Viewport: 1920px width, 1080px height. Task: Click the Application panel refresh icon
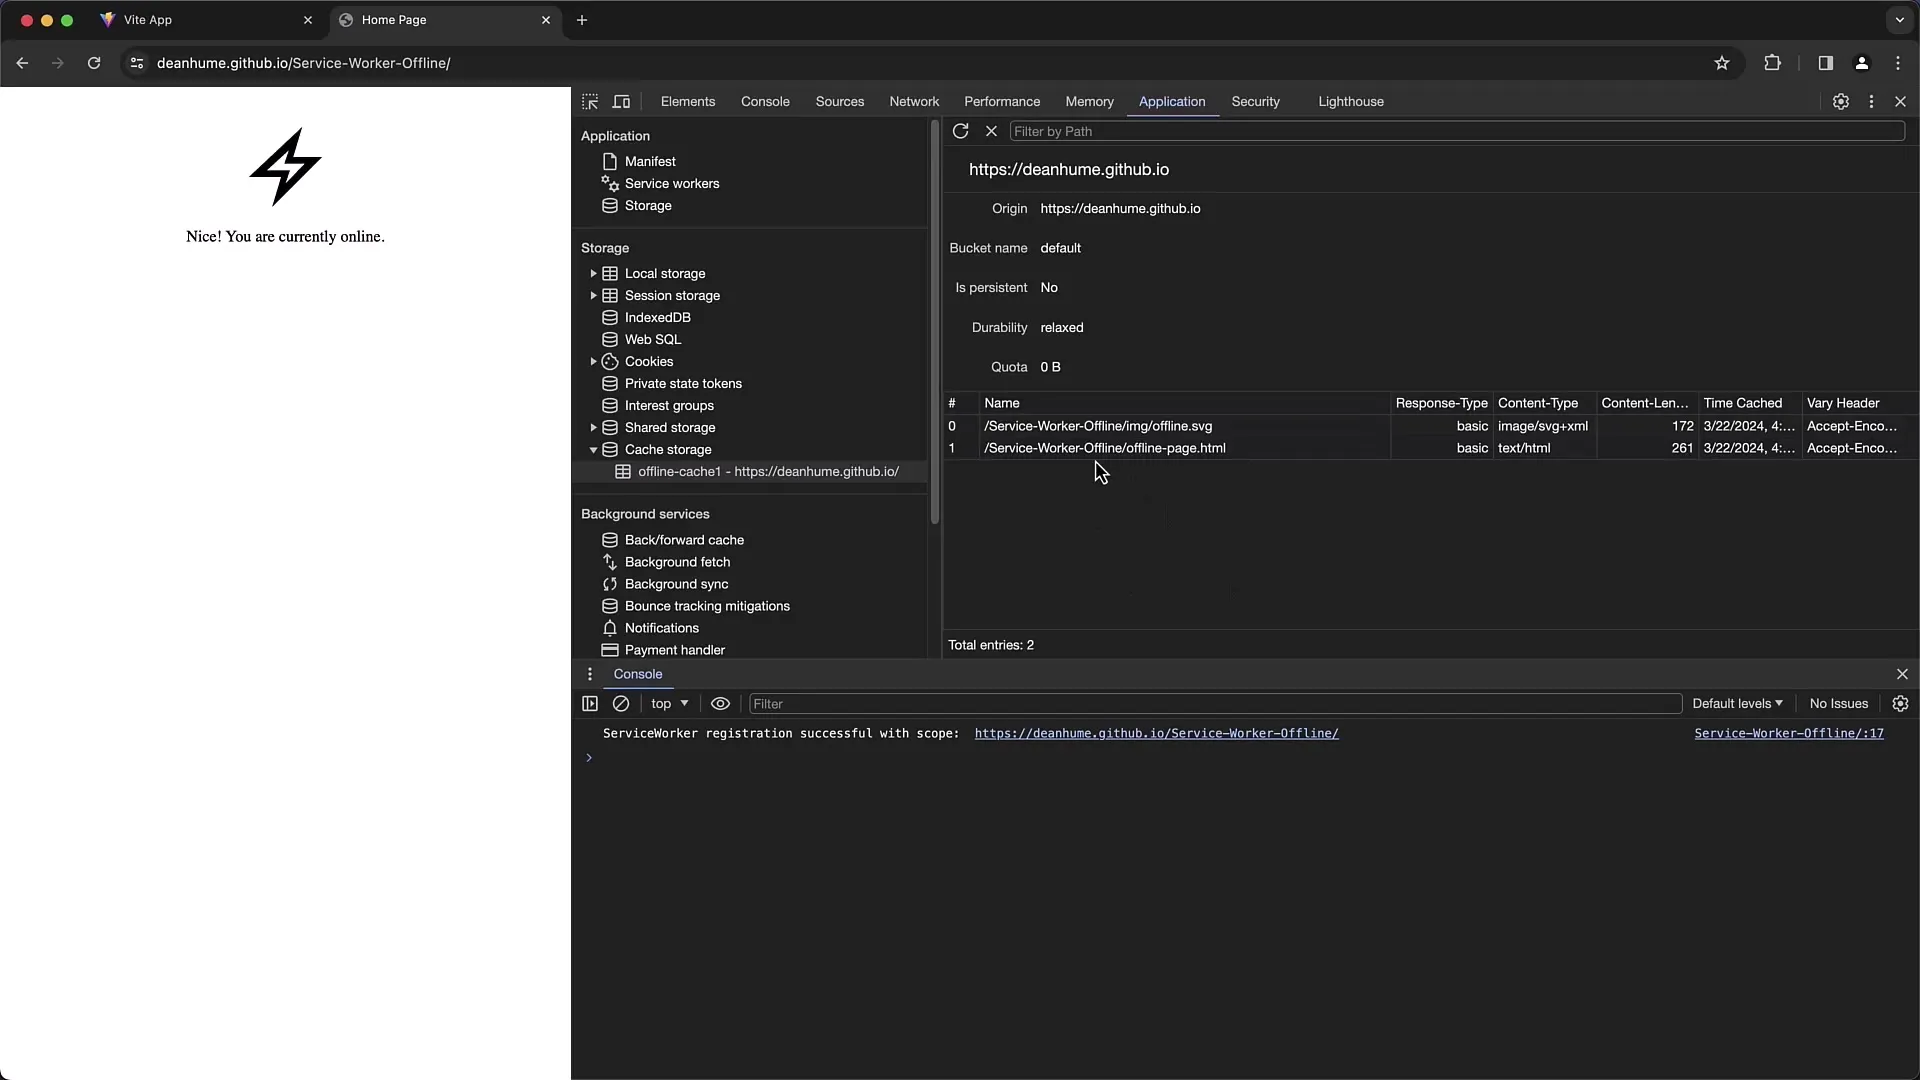click(x=961, y=131)
